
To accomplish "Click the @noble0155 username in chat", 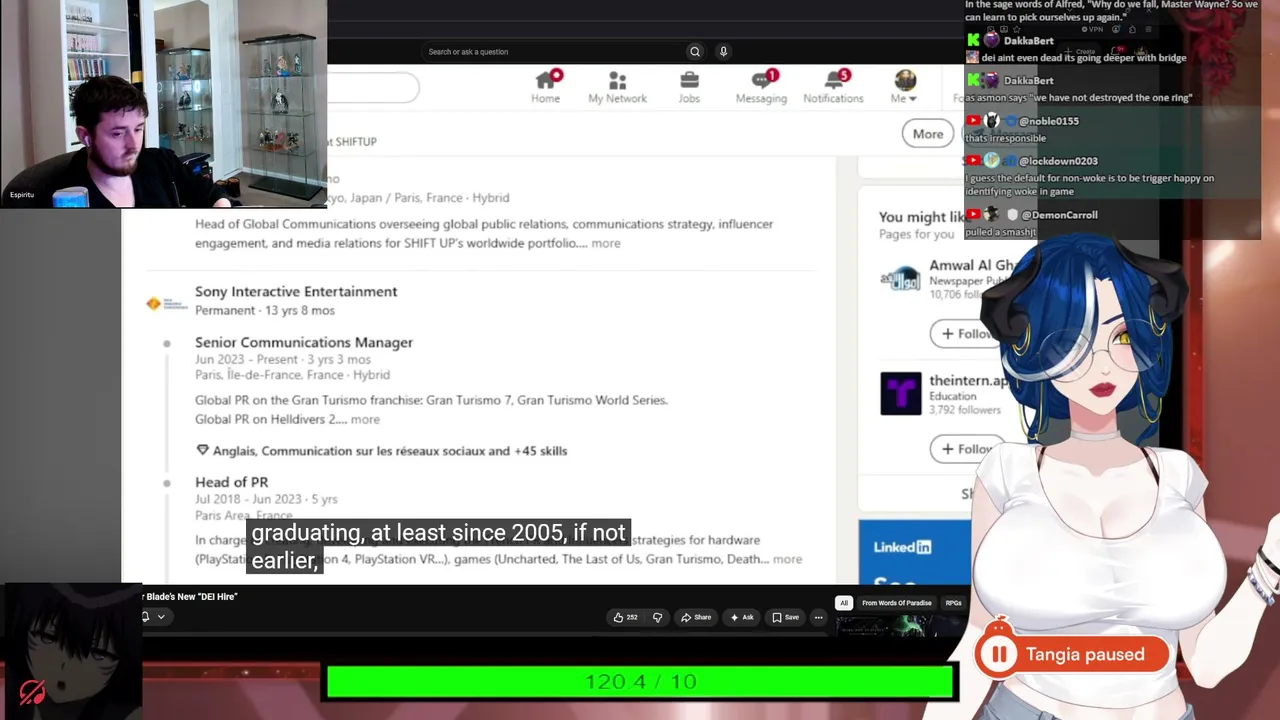I will coord(1048,121).
